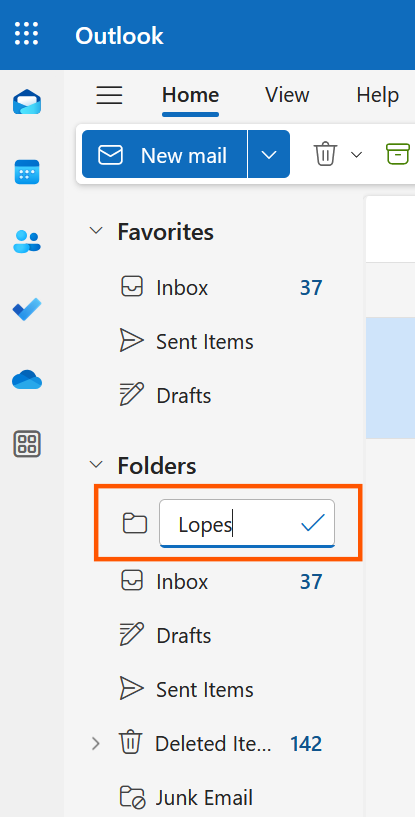Open the To Do checkmark icon
The width and height of the screenshot is (415, 817).
coord(27,310)
